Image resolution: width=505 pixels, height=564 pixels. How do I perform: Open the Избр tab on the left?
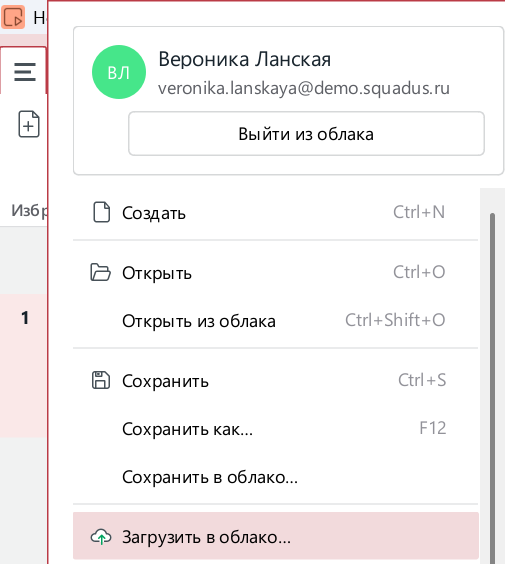29,211
